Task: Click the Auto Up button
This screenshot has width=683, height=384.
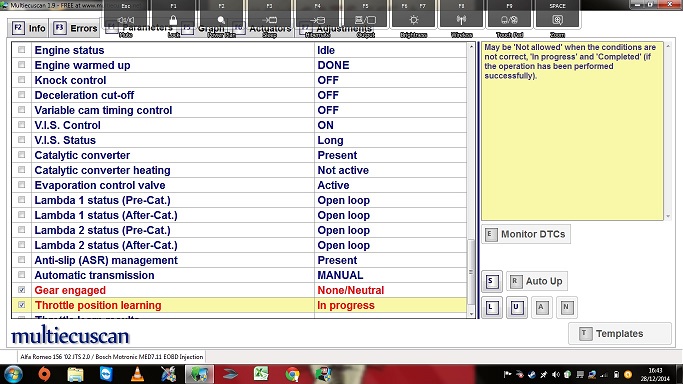Action: tap(537, 281)
